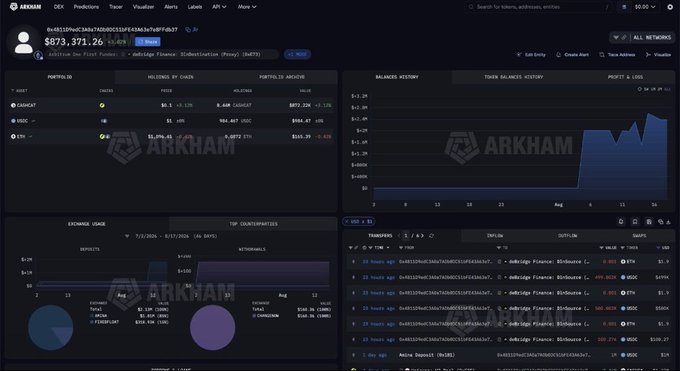
Task: Go to the previous transfers page arrow
Action: click(x=399, y=236)
